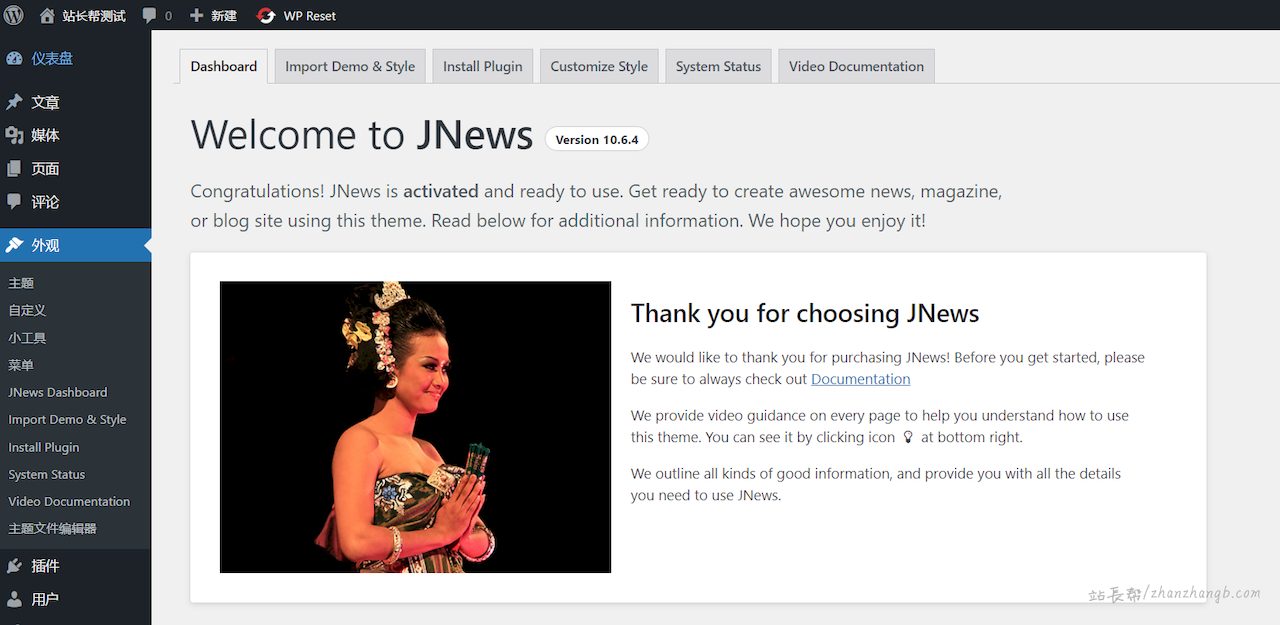Screen dimensions: 1280x625
Task: Open WP Reset from admin bar
Action: point(297,16)
